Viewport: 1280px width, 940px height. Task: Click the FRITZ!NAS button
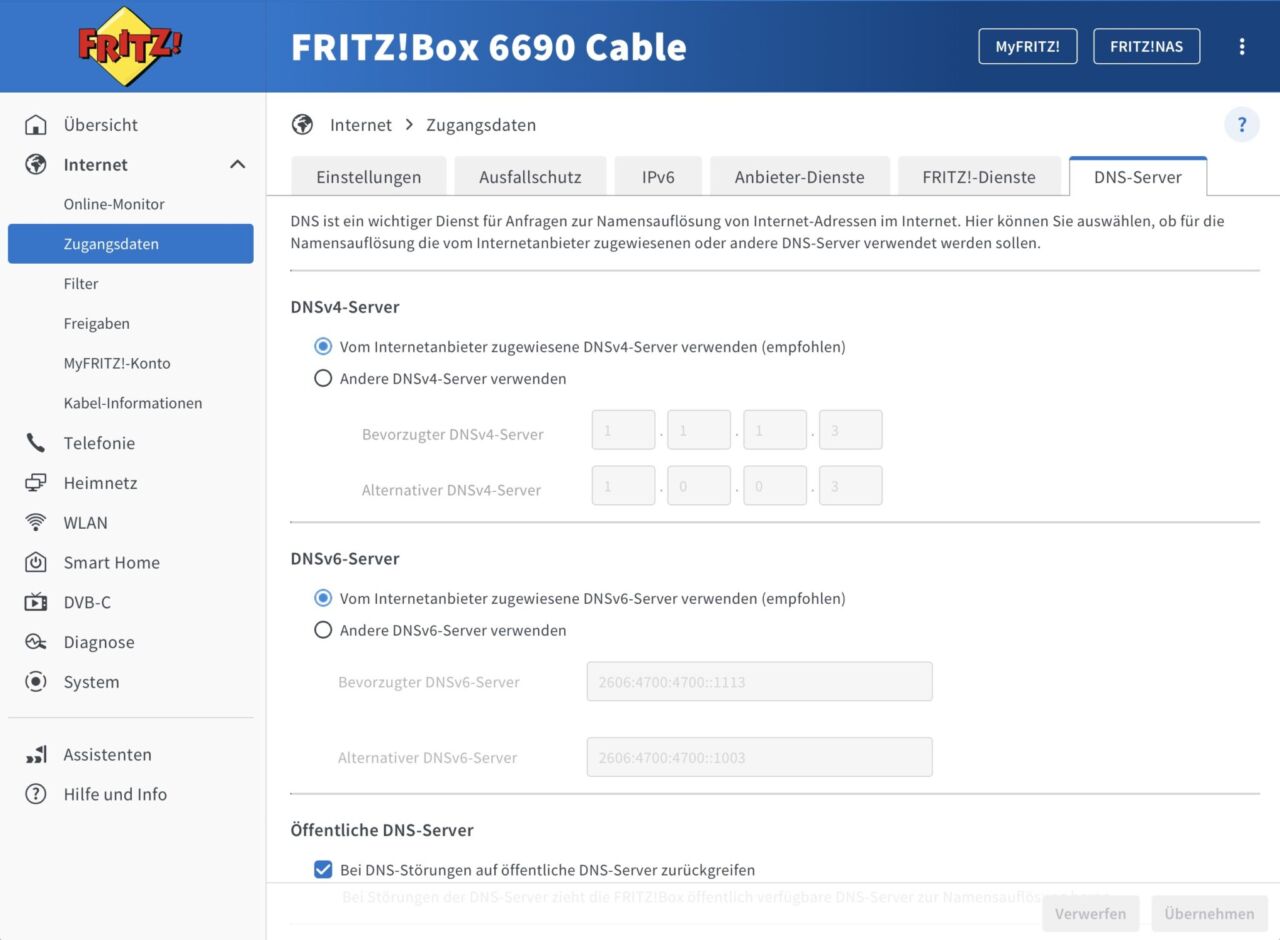pos(1146,46)
